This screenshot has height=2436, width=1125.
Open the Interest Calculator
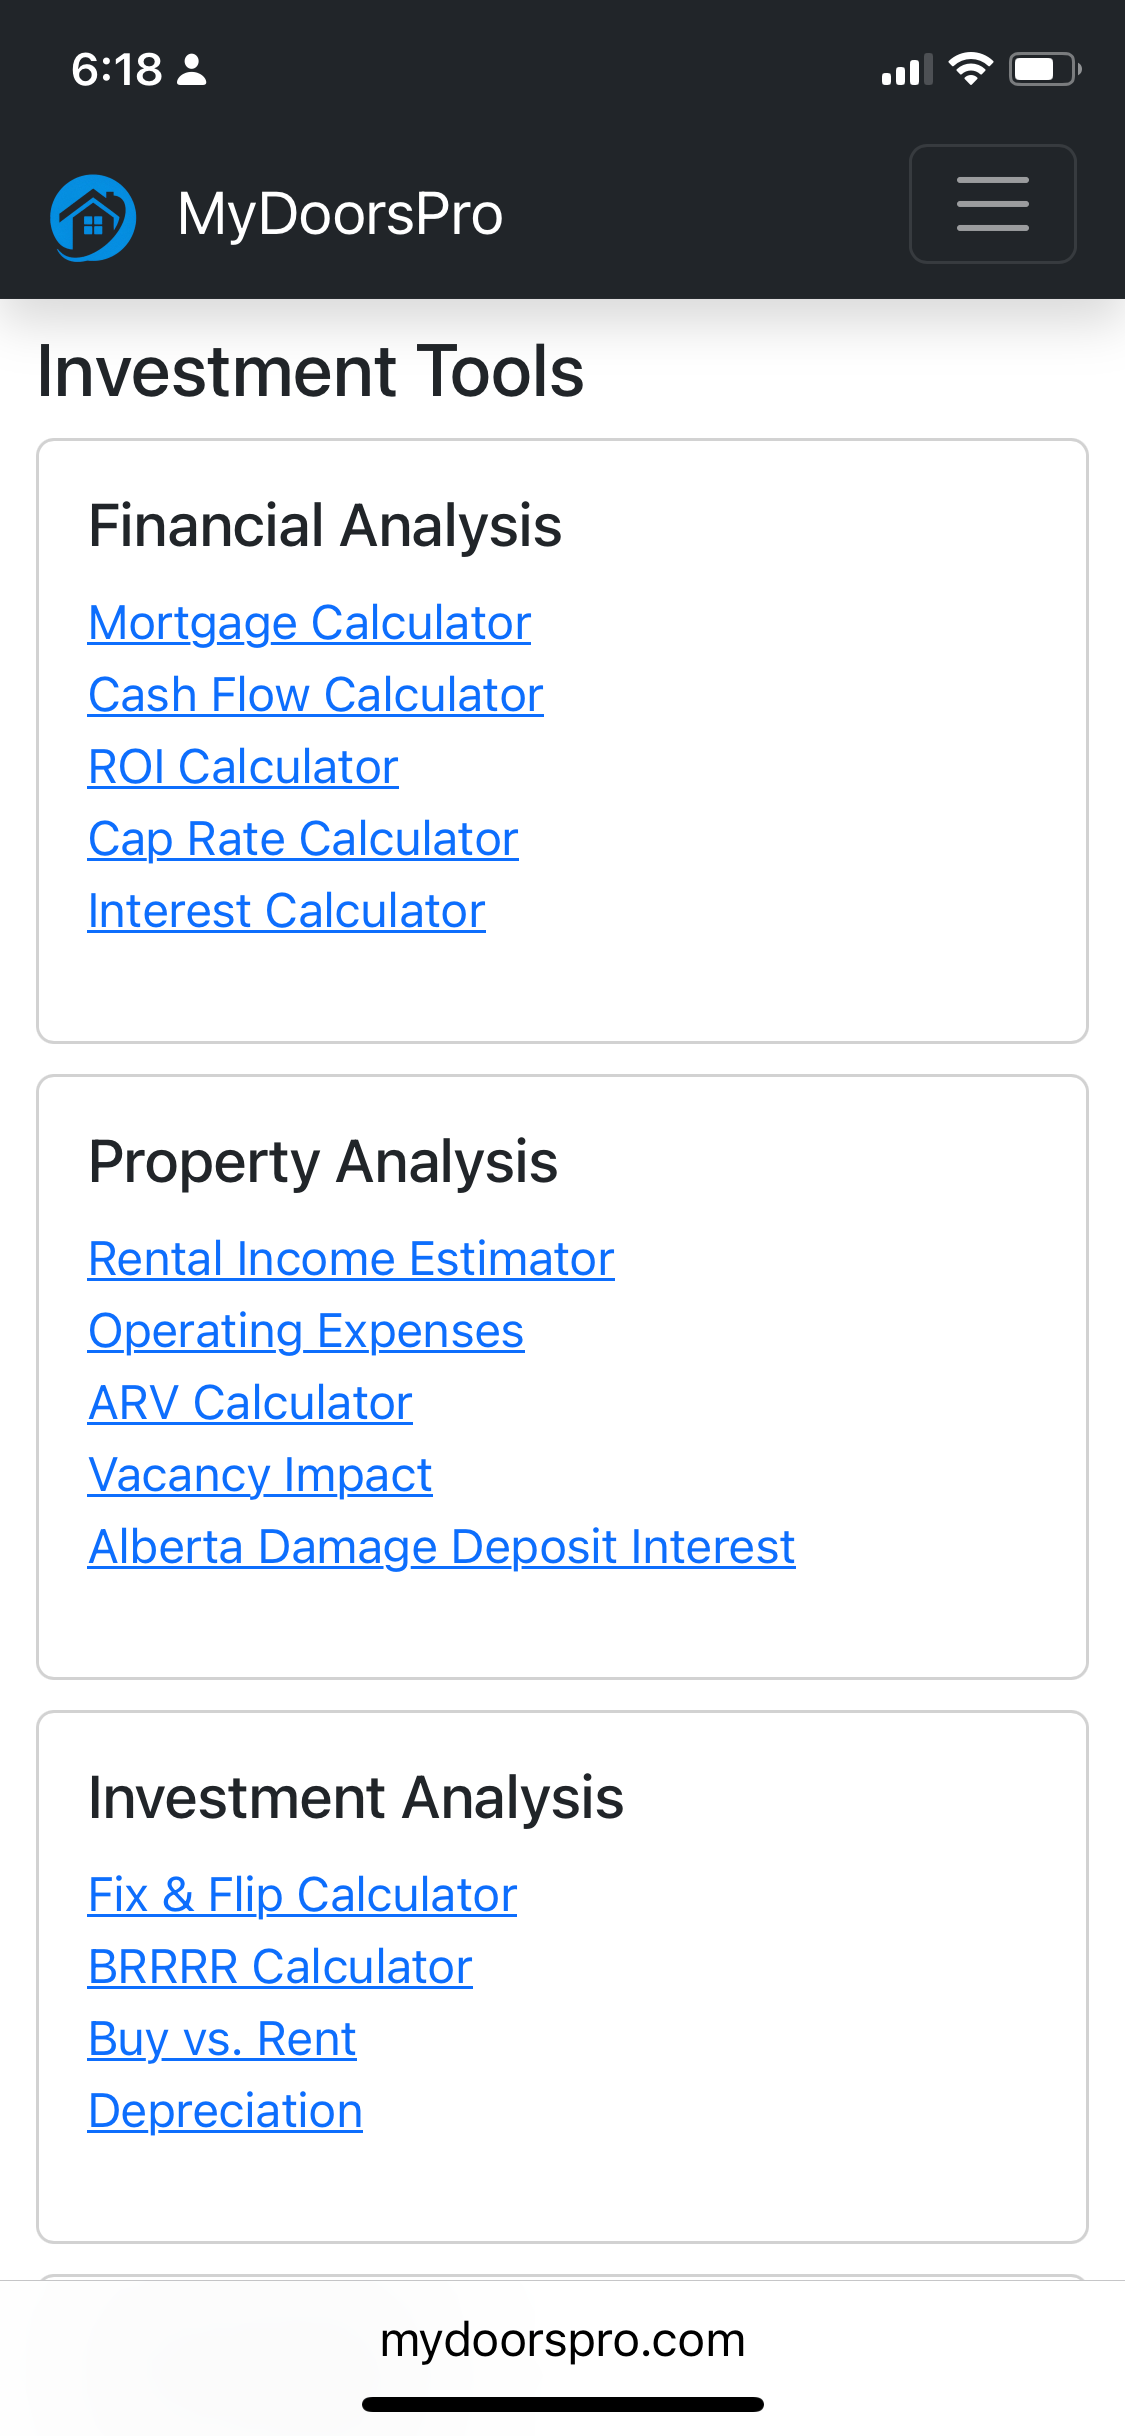click(286, 911)
